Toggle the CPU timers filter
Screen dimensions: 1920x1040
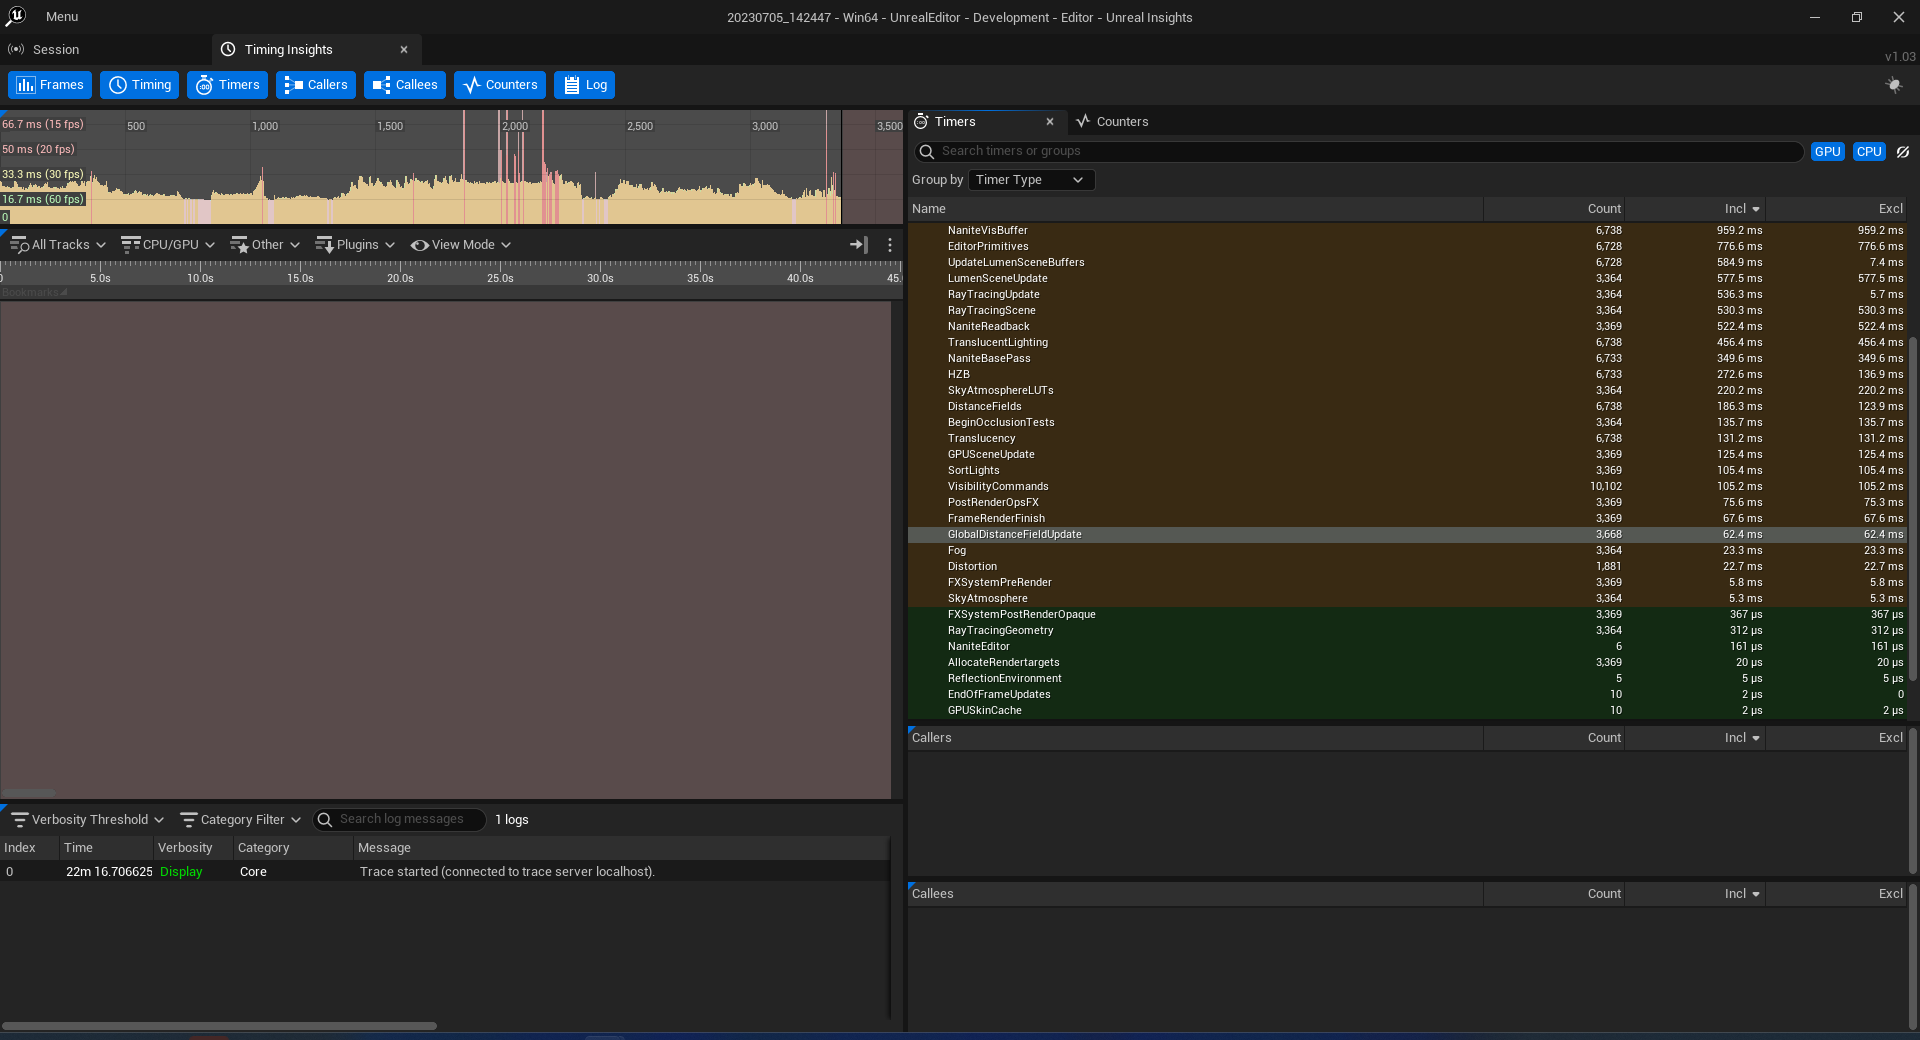click(x=1868, y=152)
